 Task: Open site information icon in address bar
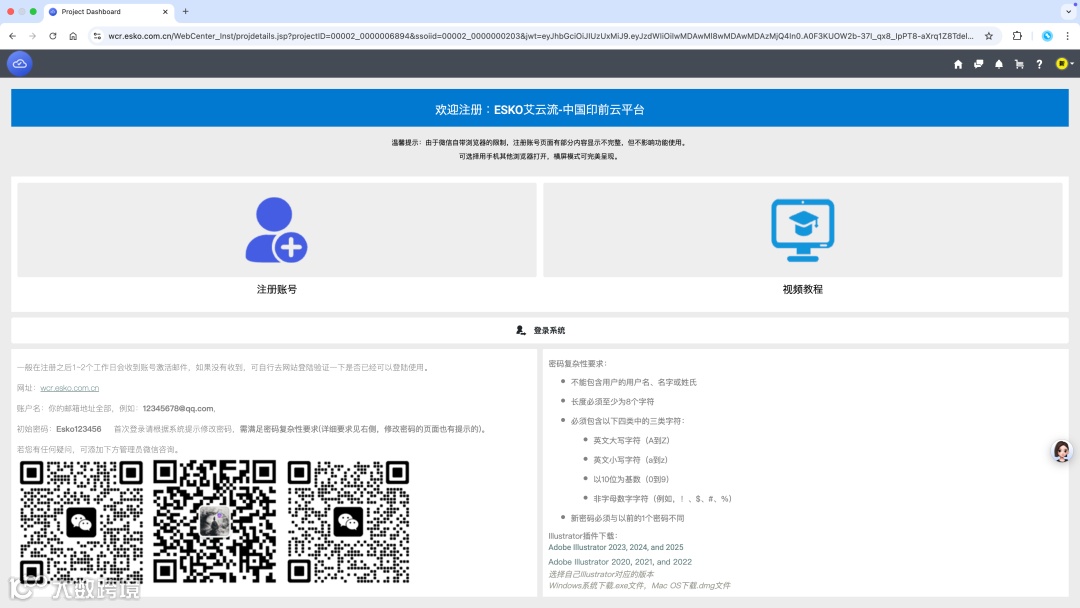[97, 36]
